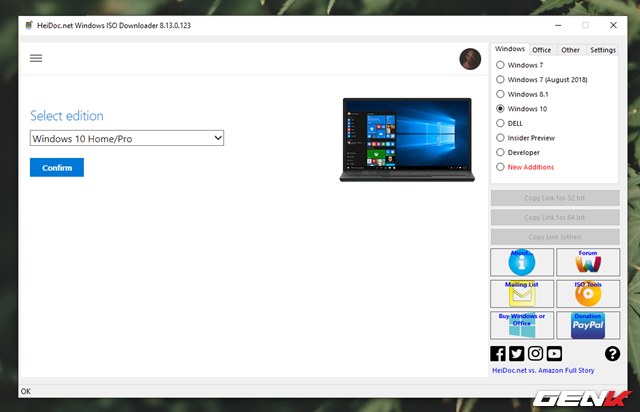Select the Windows 8.1 radio button
The height and width of the screenshot is (412, 640).
pos(500,94)
